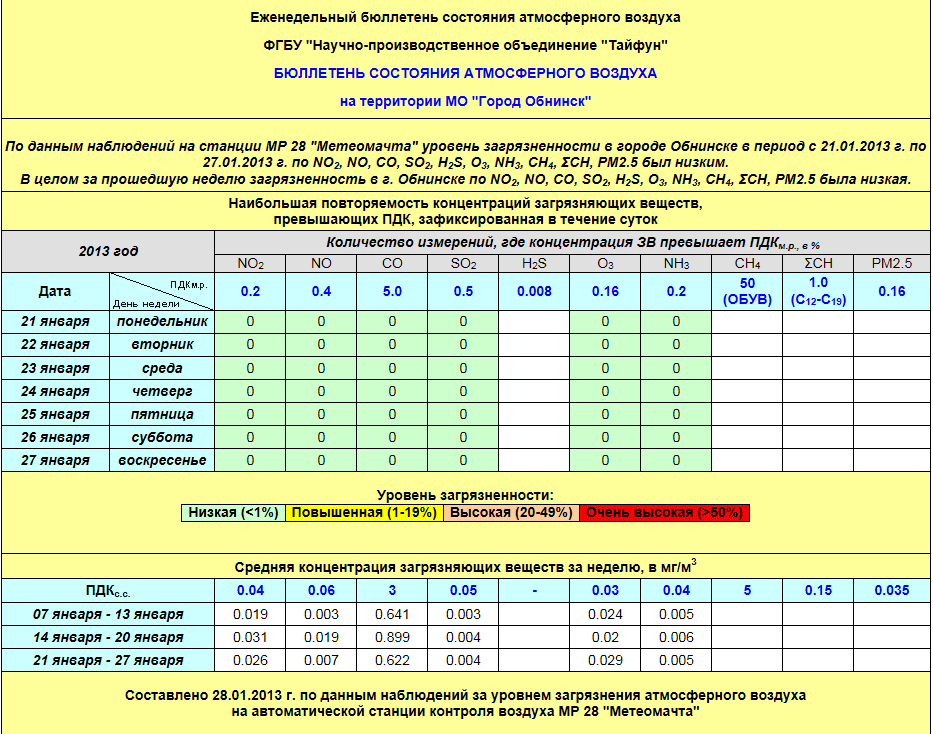Image resolution: width=933 pixels, height=734 pixels.
Task: Click the red Очень высокая (>50%) legend box
Action: (663, 512)
